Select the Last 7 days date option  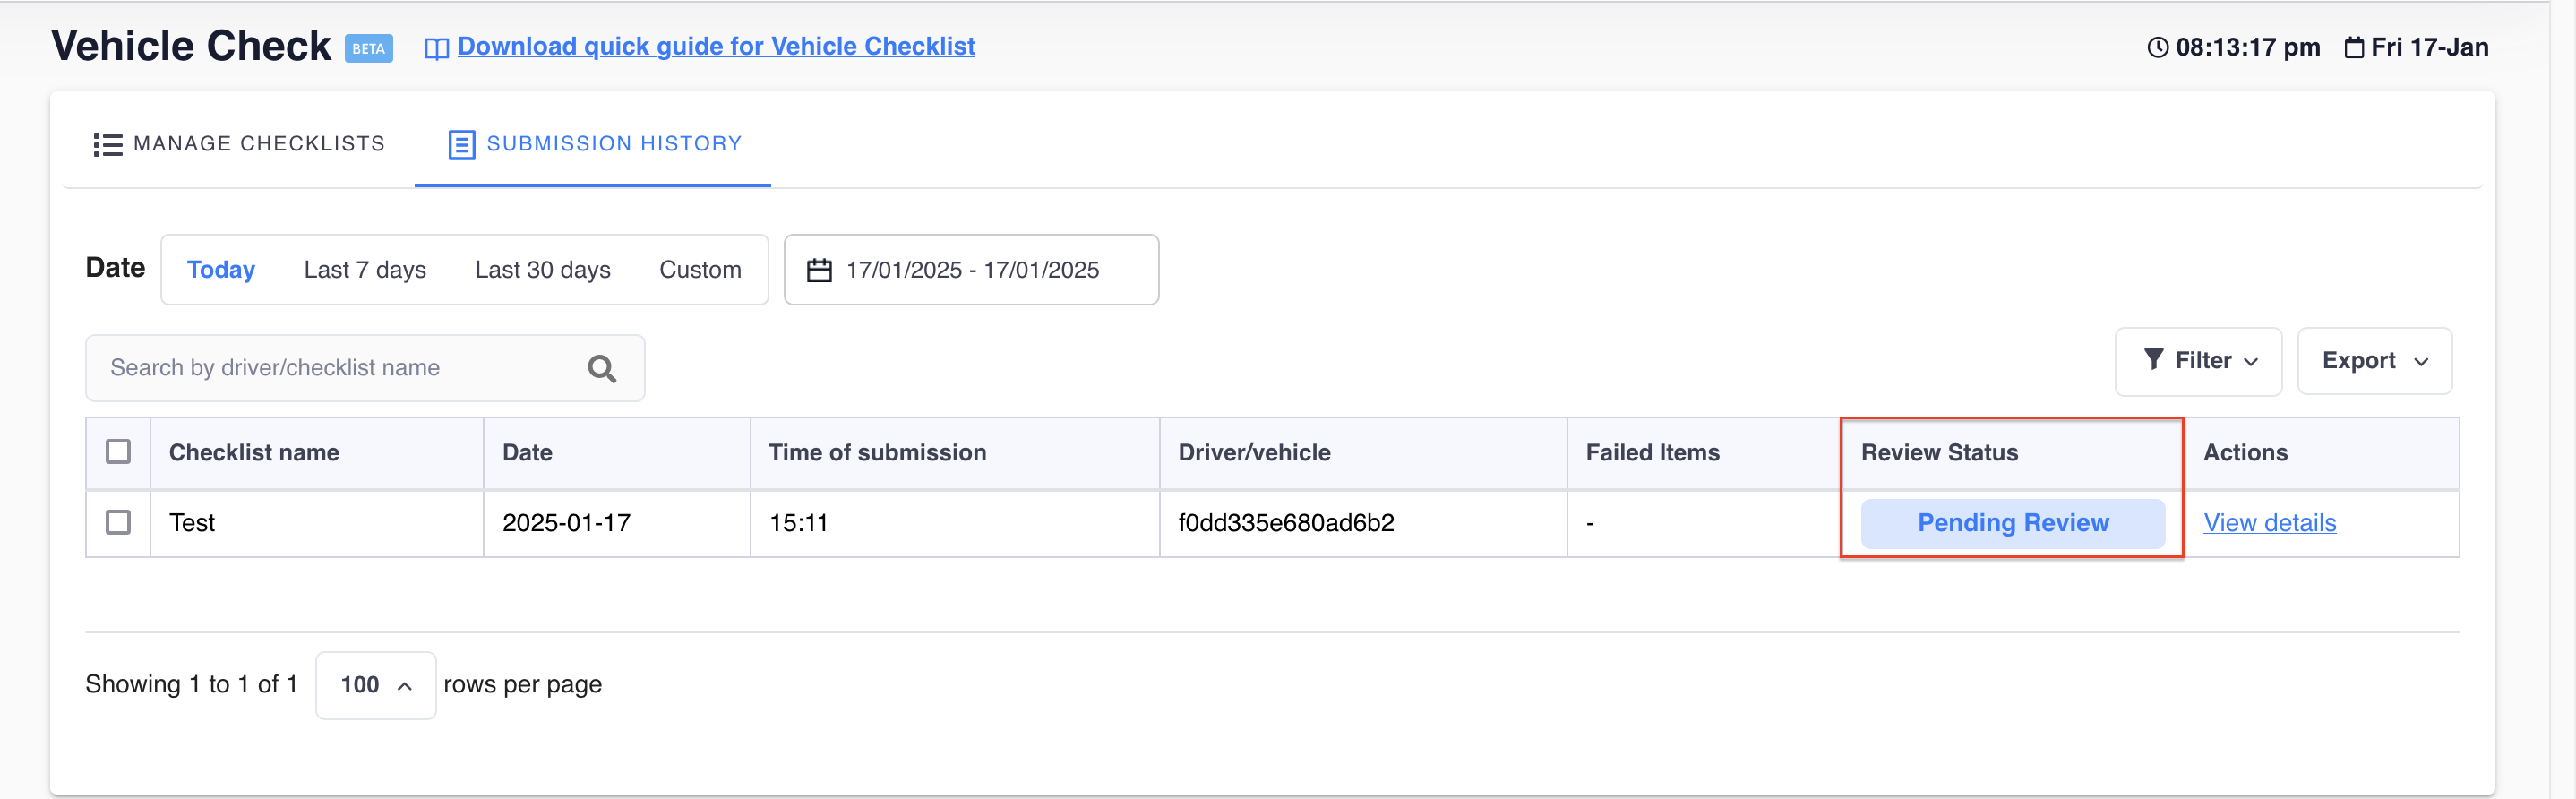(365, 270)
